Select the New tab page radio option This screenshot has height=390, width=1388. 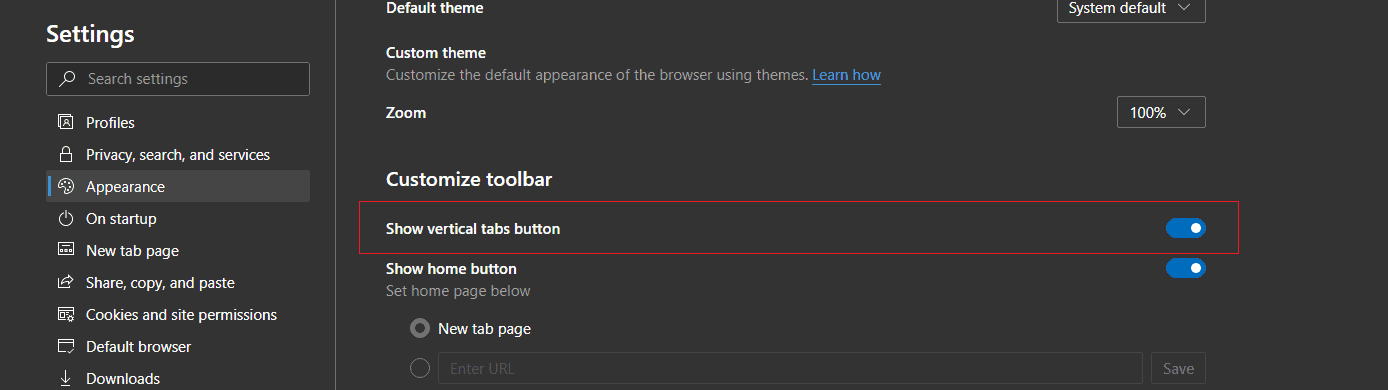(420, 328)
